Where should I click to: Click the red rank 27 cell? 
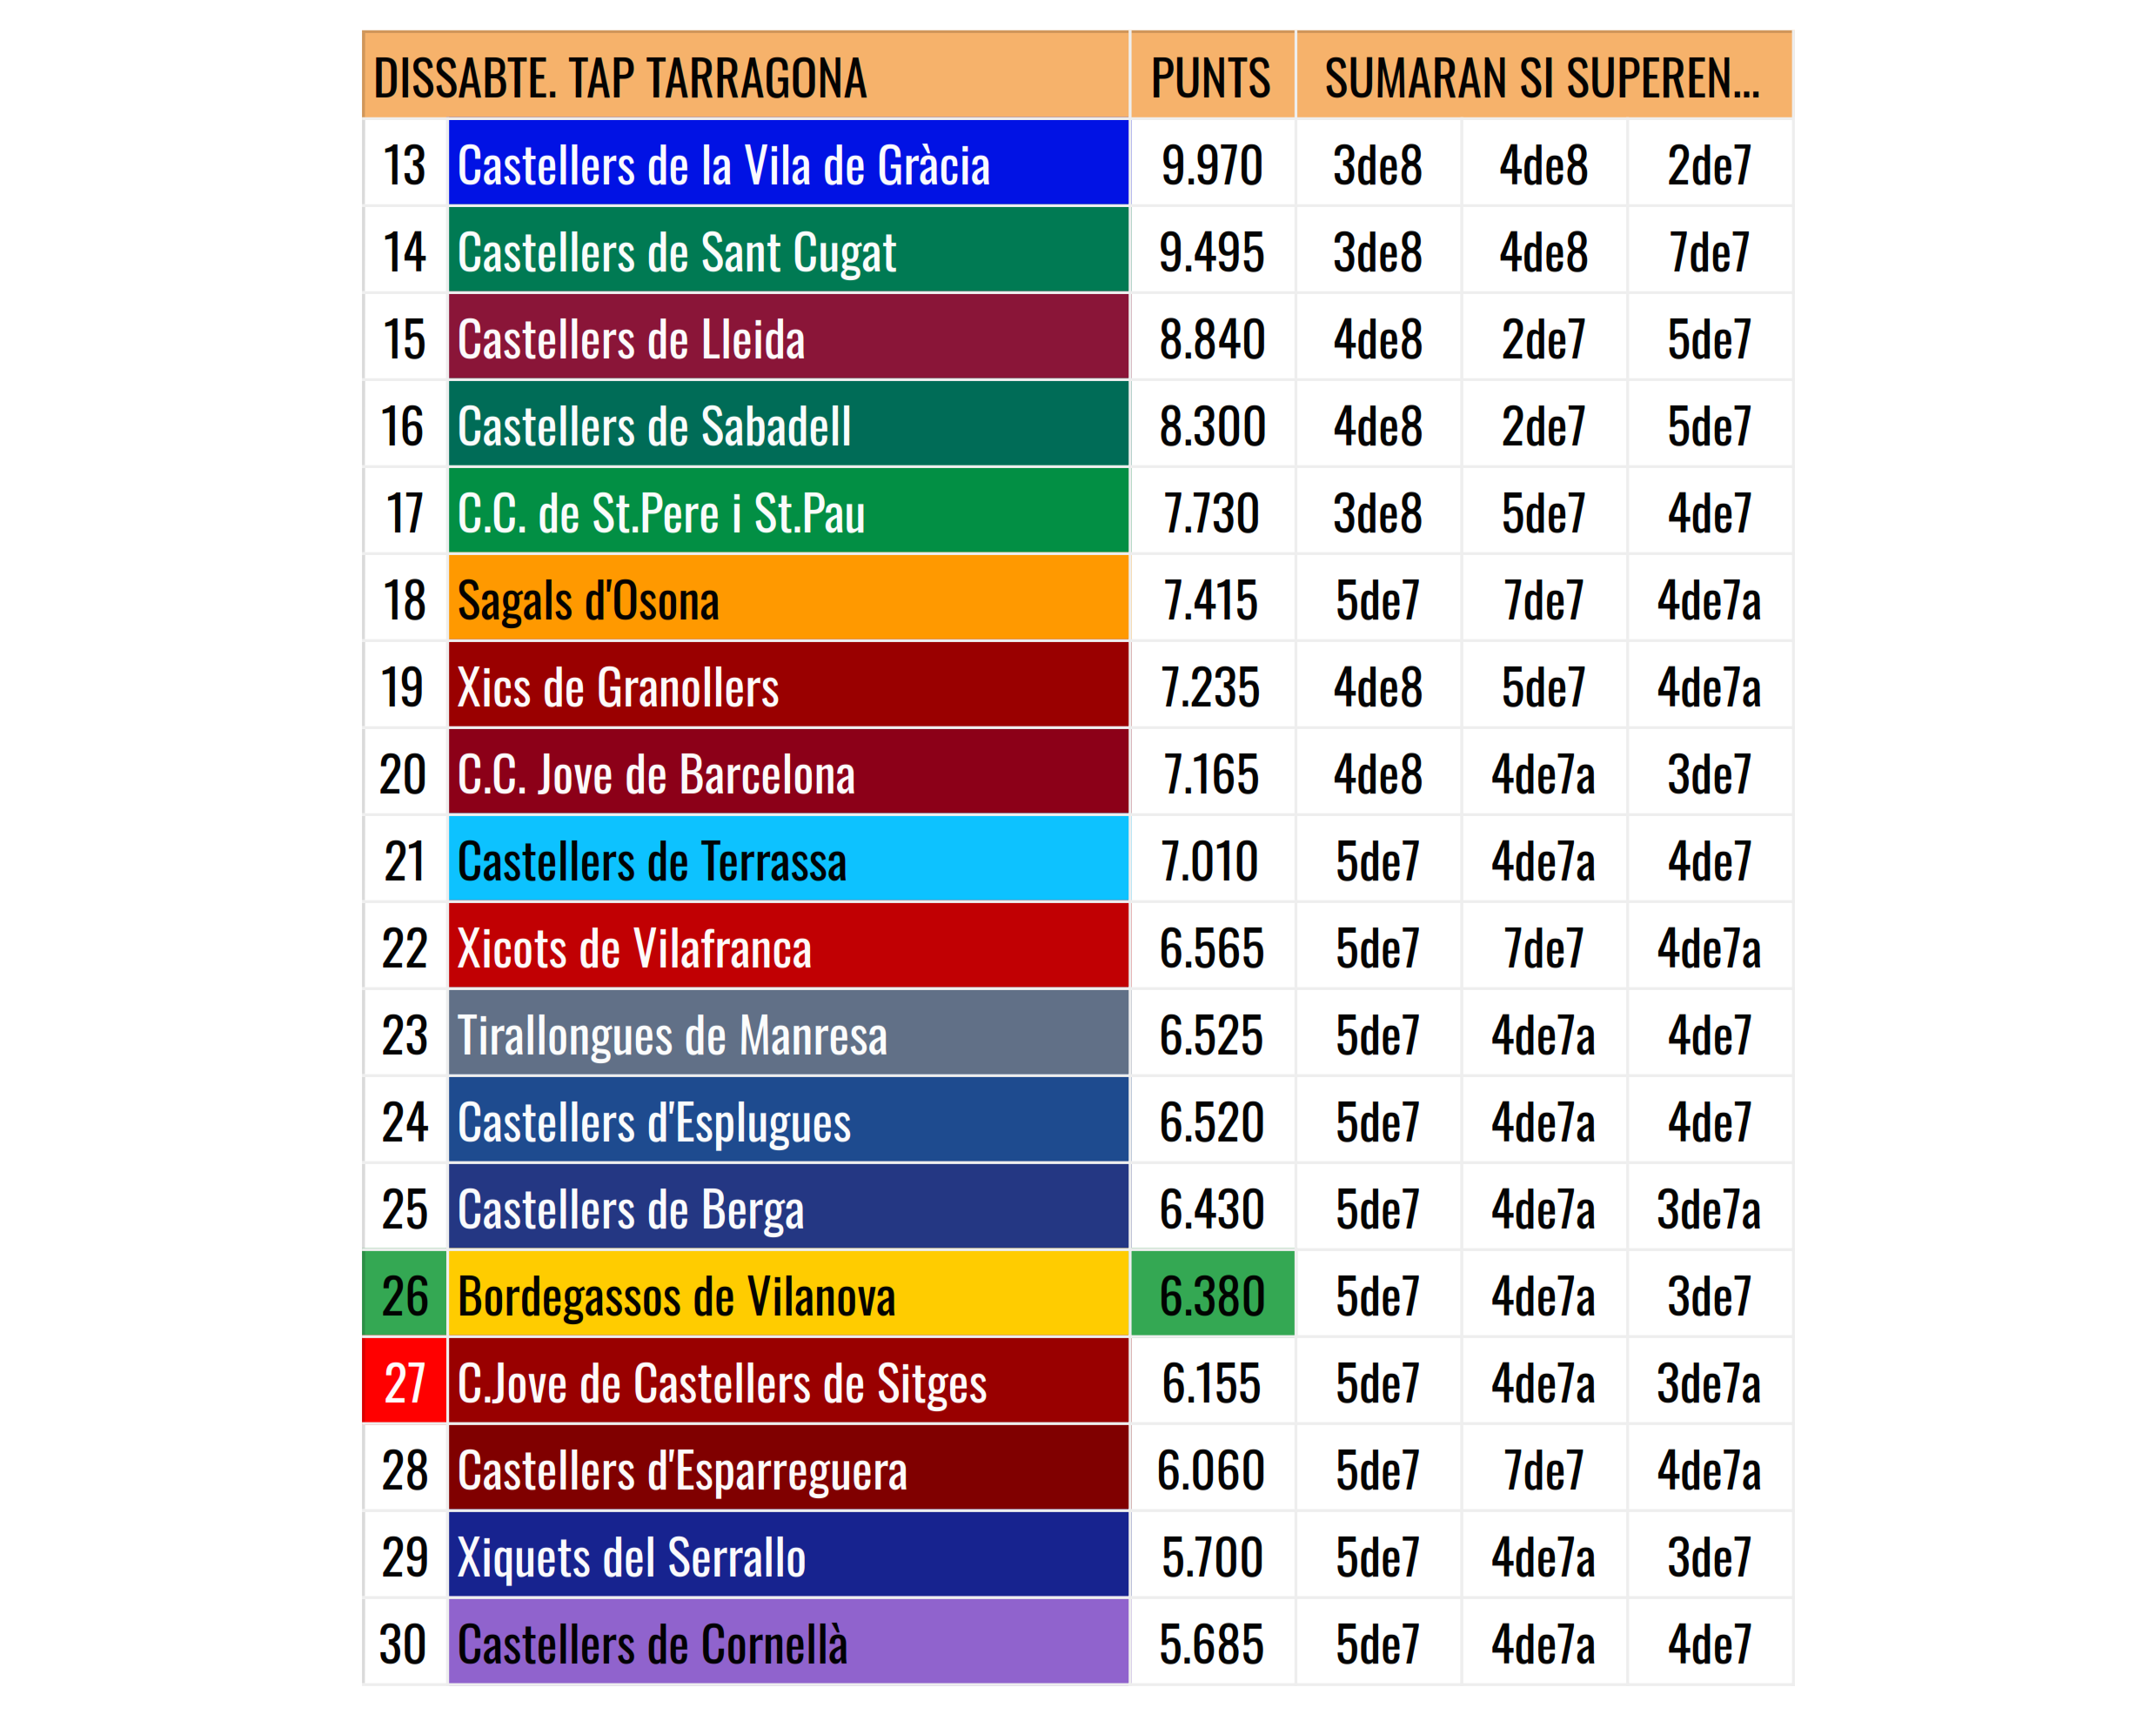tap(405, 1381)
